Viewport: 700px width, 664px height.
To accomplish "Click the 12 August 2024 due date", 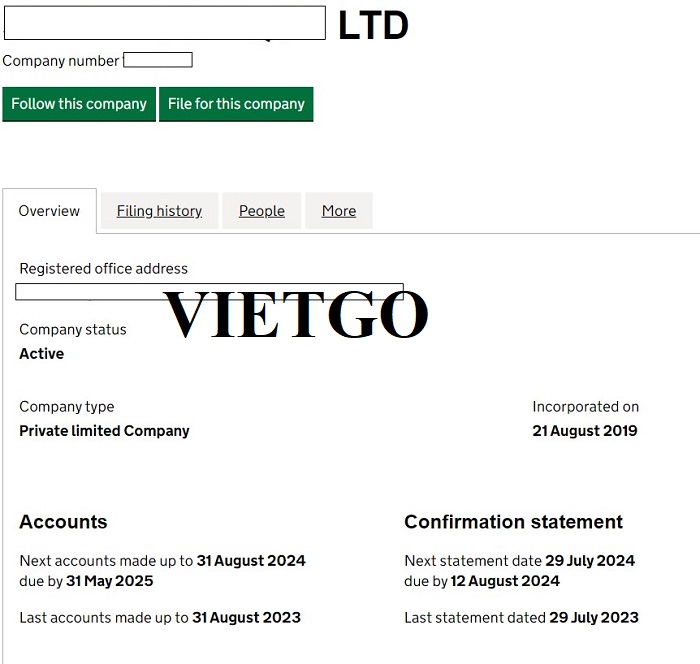I will pos(505,581).
